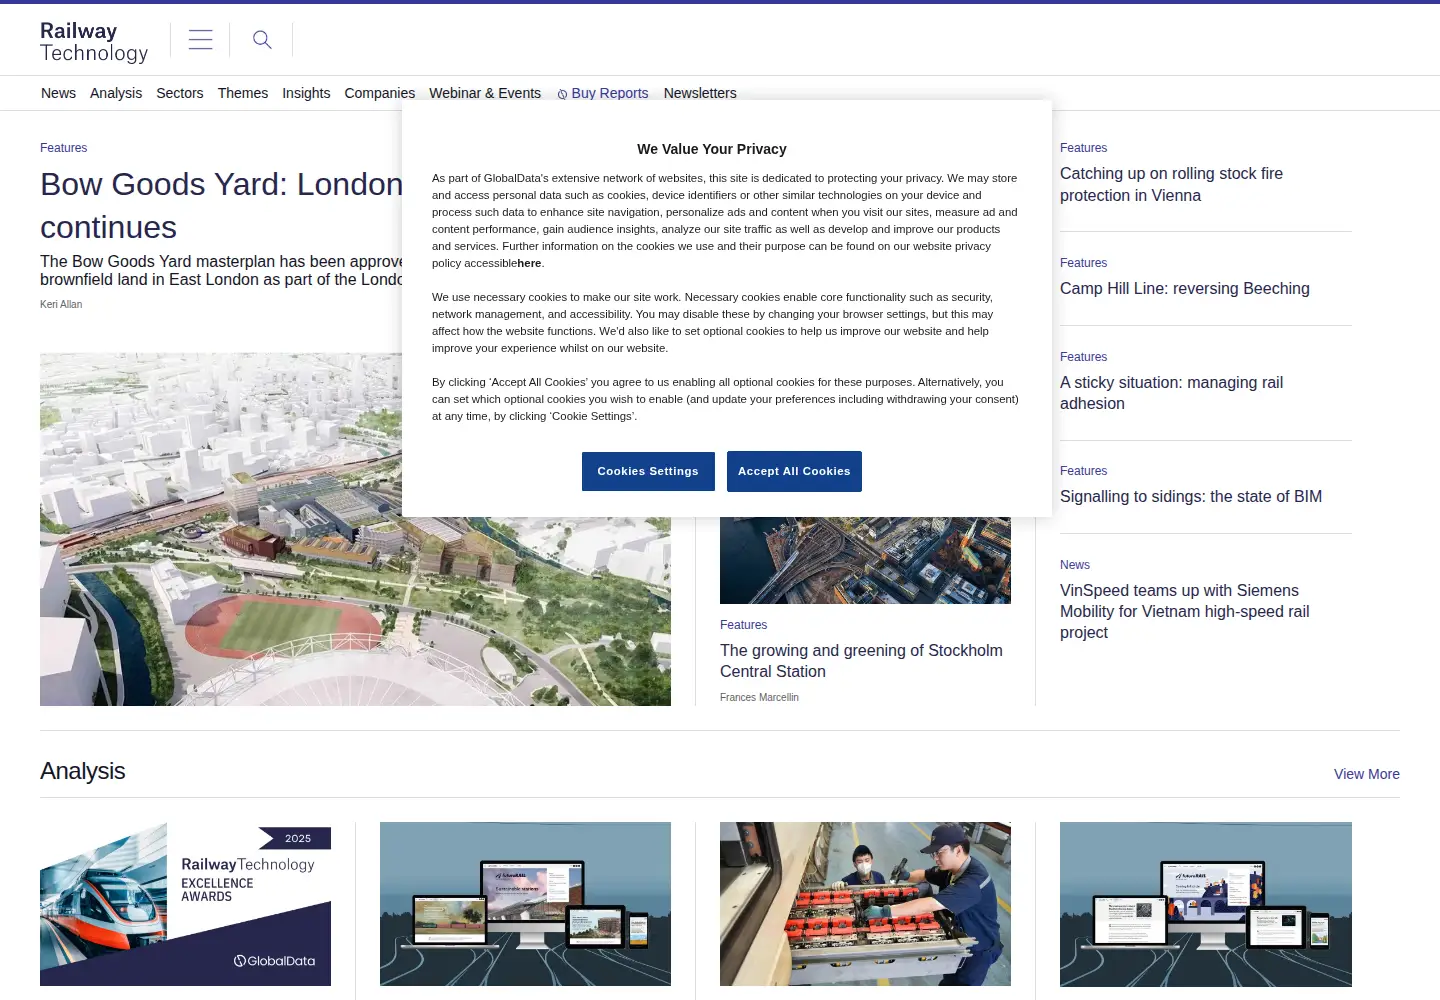This screenshot has width=1440, height=1000.
Task: Open second Analysis card devices thumbnail
Action: (x=525, y=904)
